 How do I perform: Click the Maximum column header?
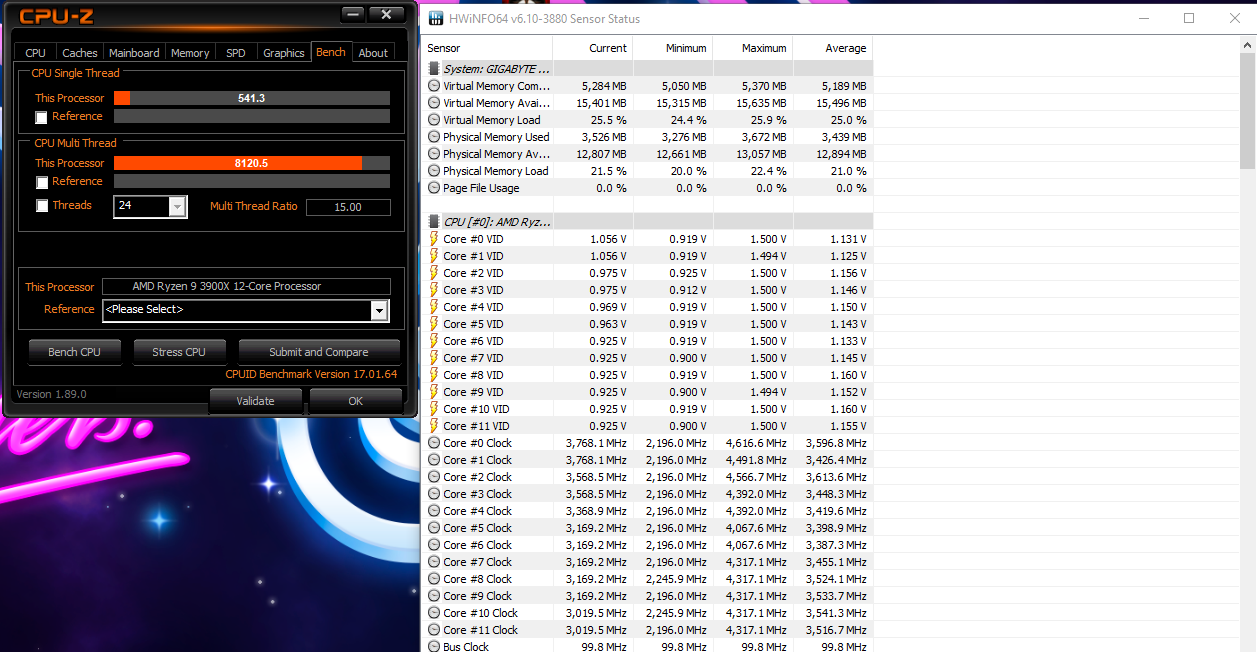coord(753,48)
